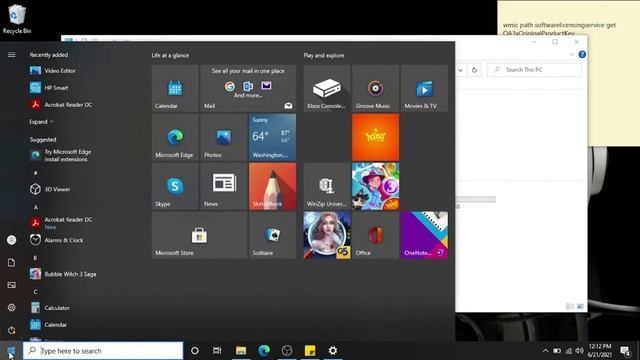Collapse the File Explorer ribbon chevron
Image resolution: width=640 pixels, height=360 pixels.
(571, 54)
